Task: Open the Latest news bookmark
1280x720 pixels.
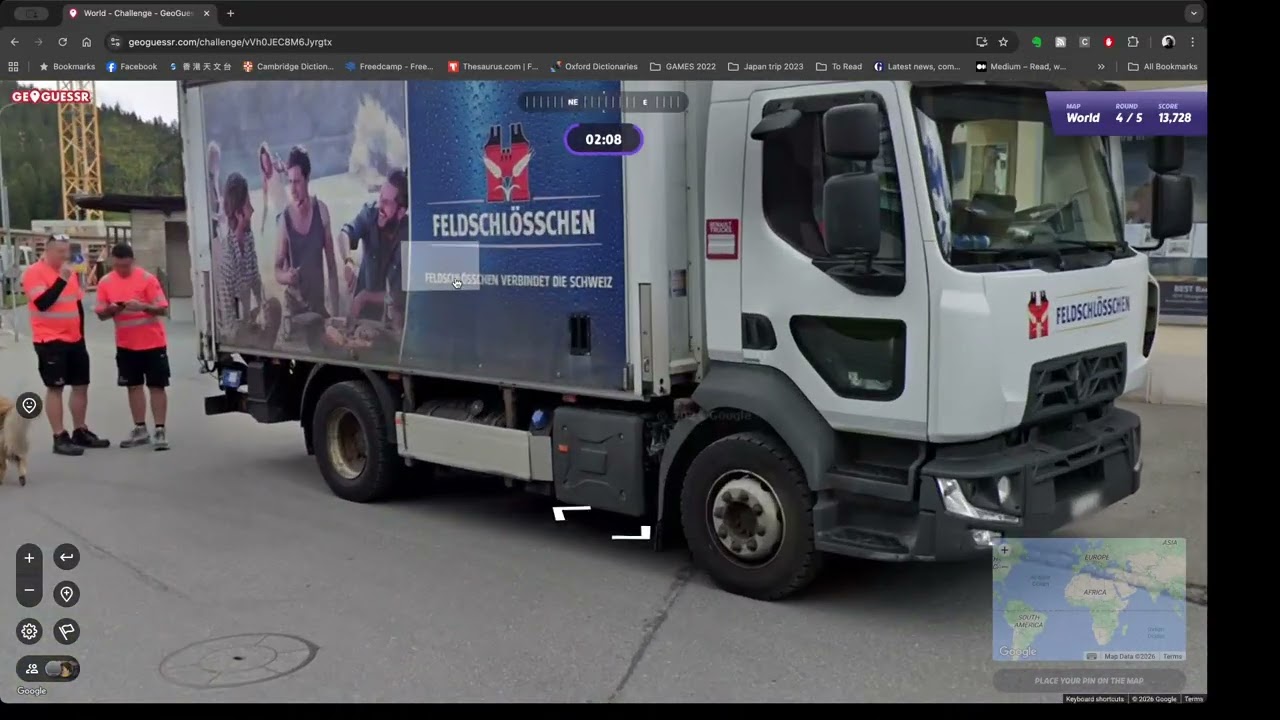Action: coord(917,66)
